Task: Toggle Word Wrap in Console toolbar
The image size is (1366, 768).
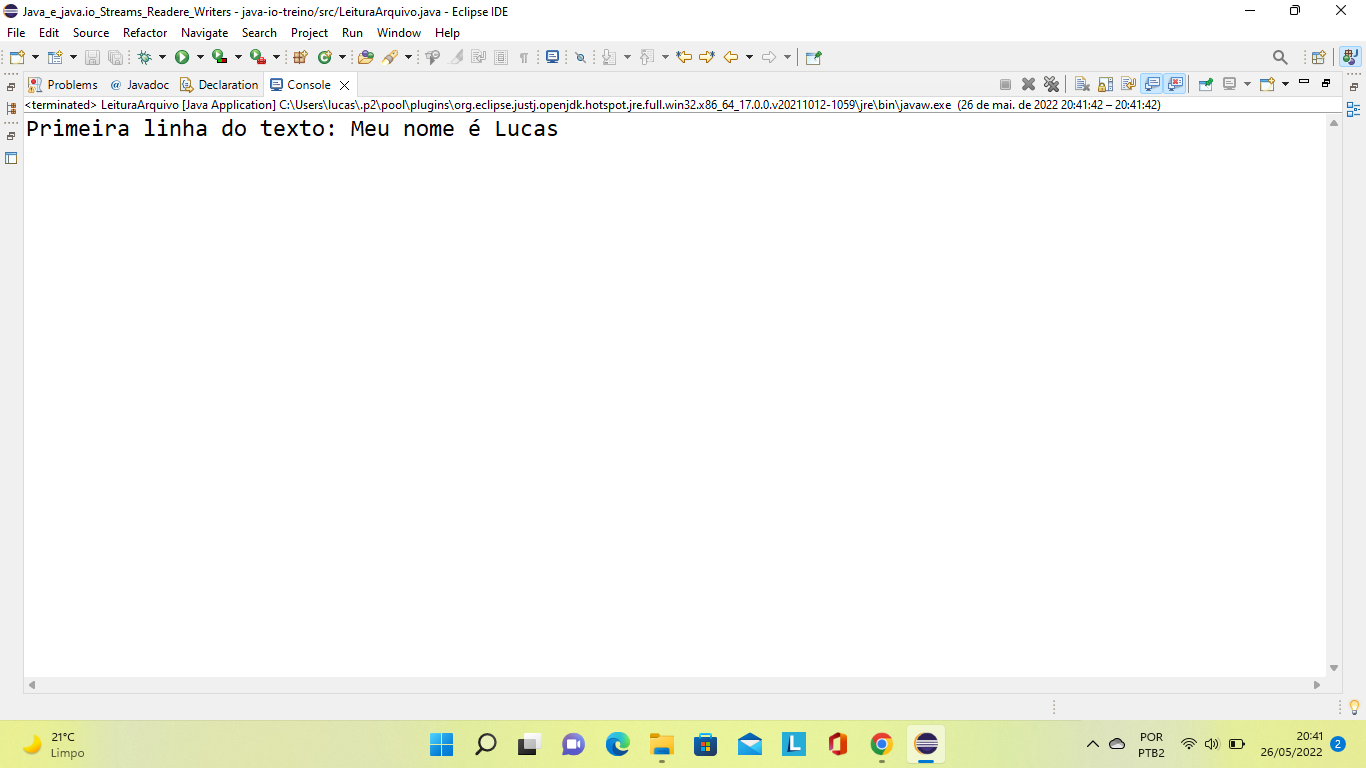Action: 1128,85
